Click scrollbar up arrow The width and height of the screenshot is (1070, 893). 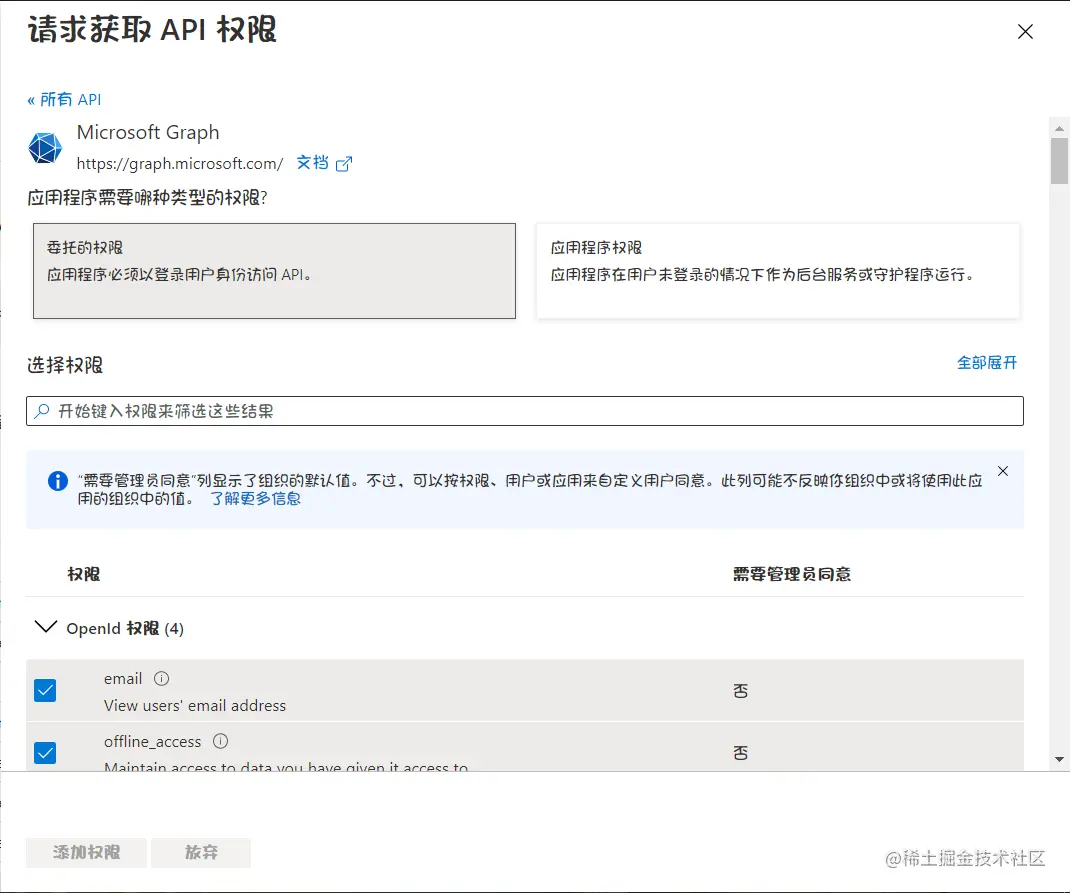click(1059, 128)
